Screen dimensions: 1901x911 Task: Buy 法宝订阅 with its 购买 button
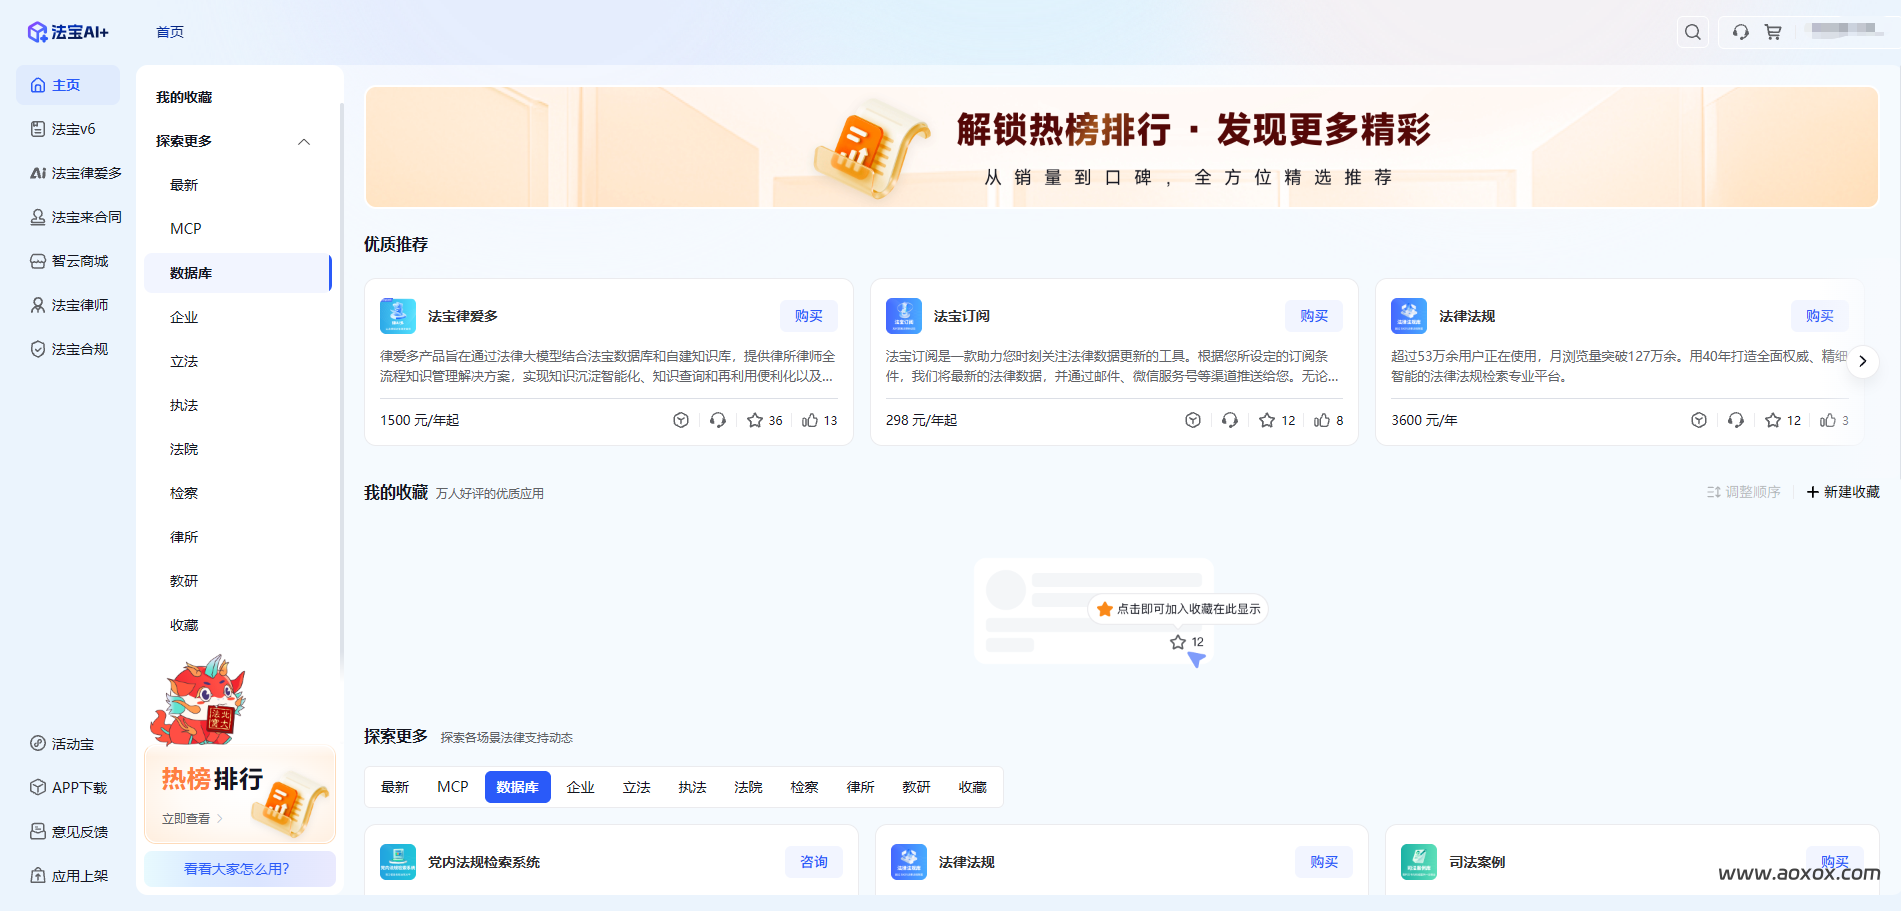pos(1314,316)
